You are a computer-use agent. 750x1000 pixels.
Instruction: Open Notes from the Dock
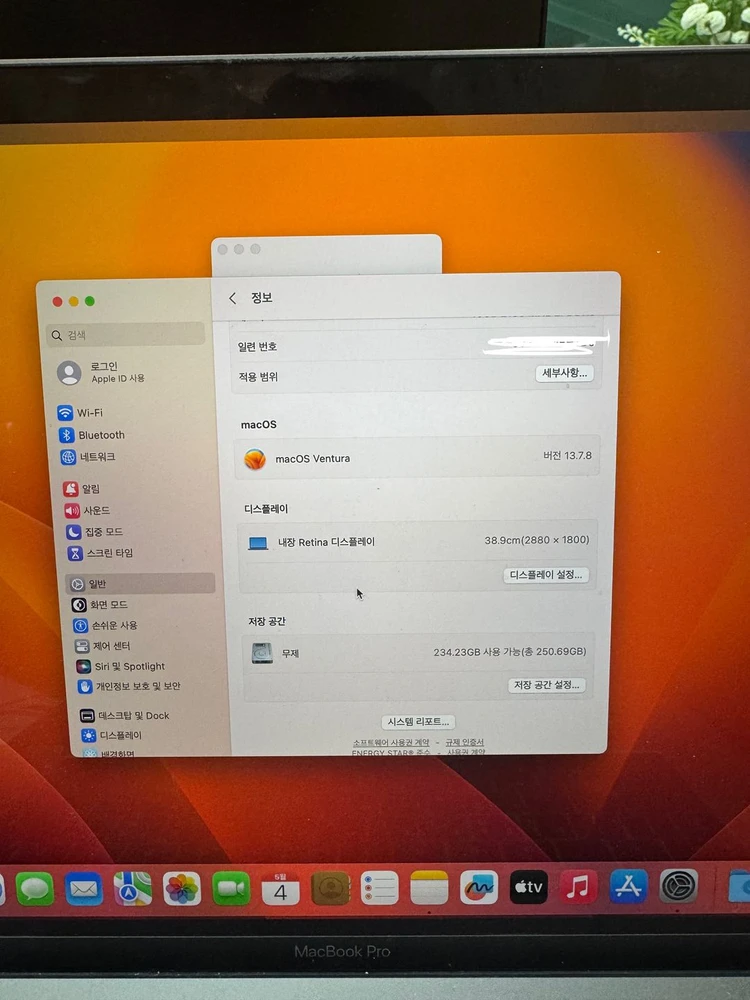(429, 888)
